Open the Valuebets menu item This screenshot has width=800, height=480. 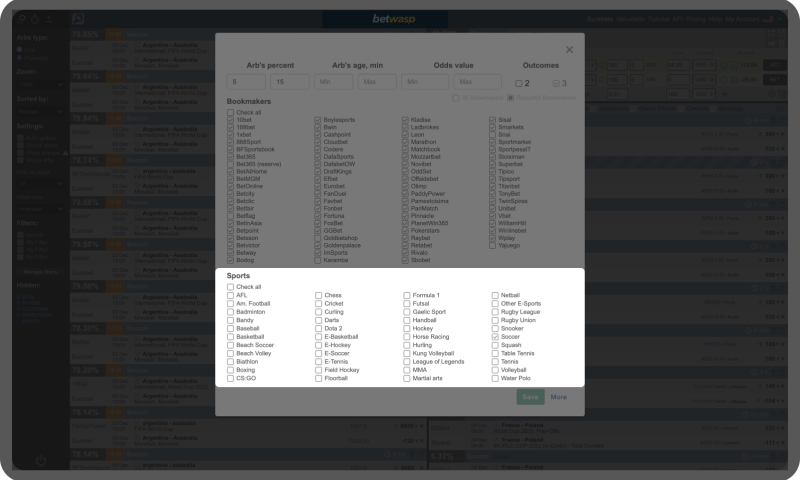pyautogui.click(x=631, y=19)
